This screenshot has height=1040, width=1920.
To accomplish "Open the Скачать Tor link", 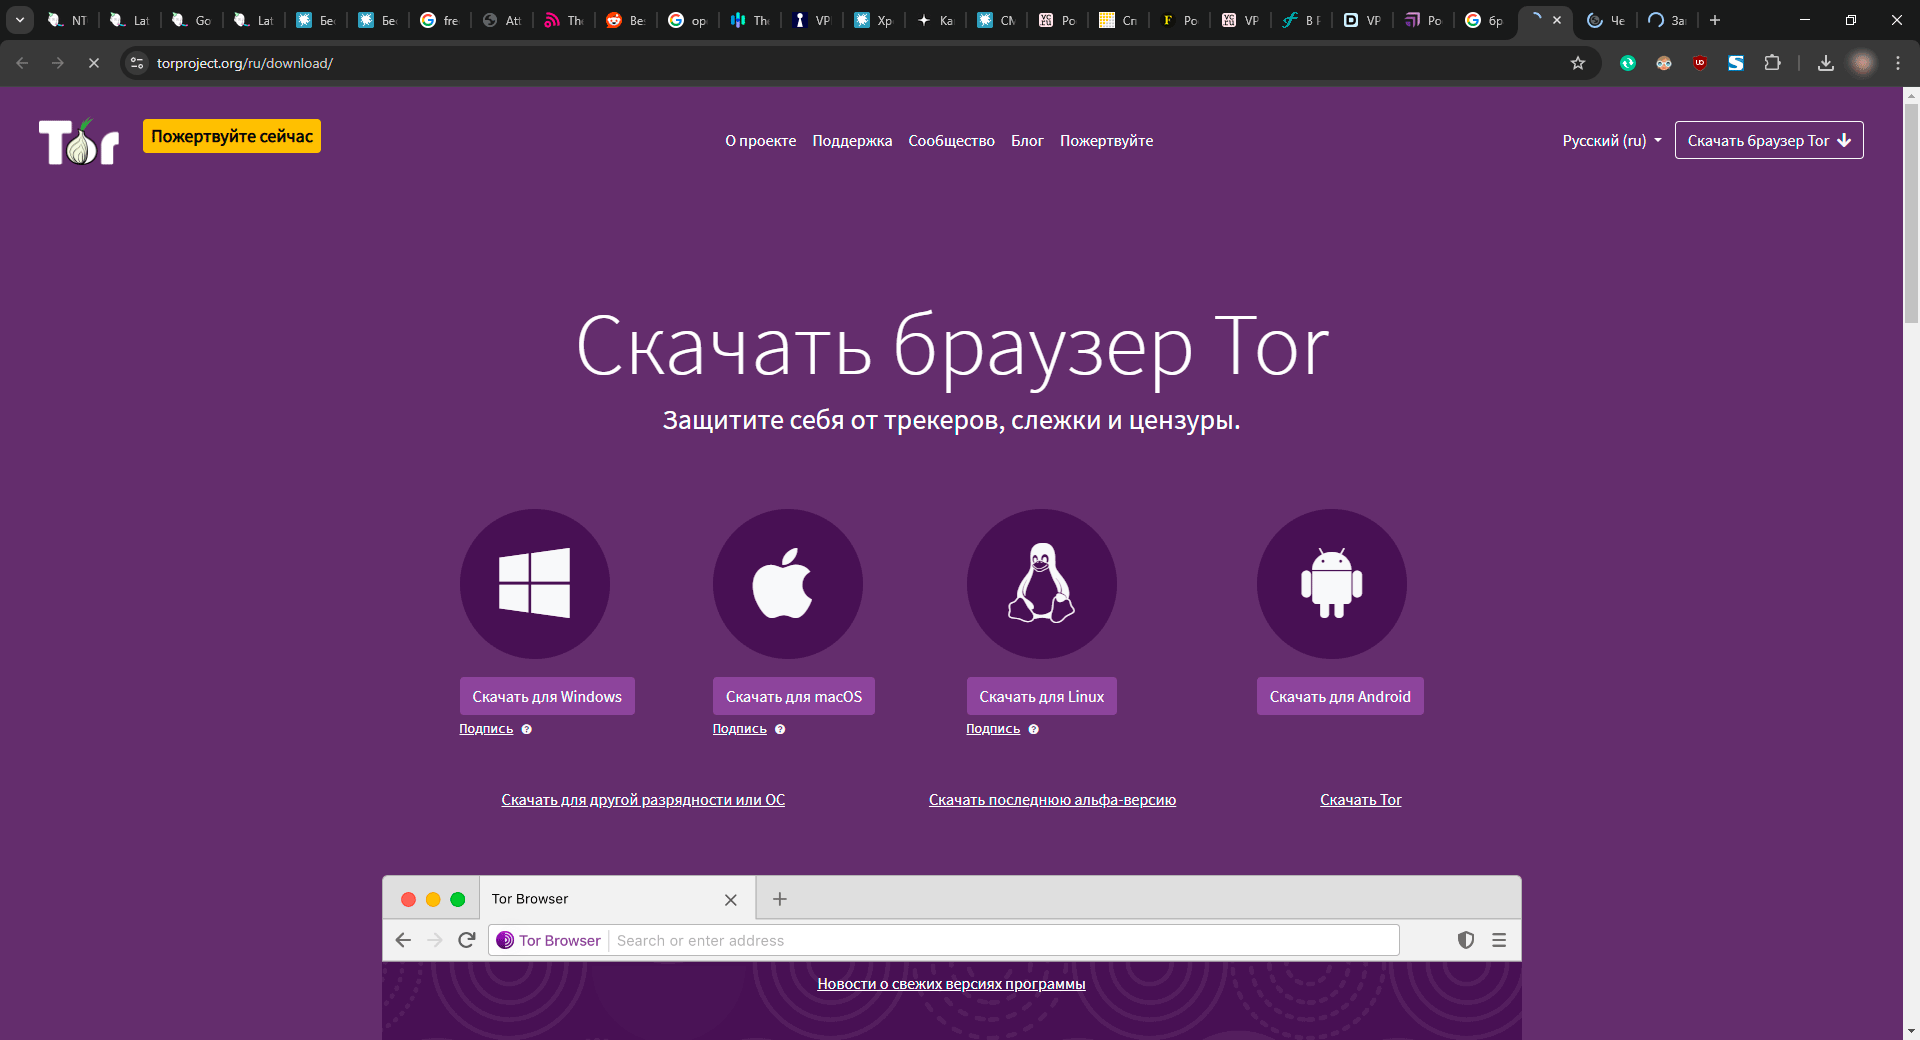I will [x=1361, y=800].
